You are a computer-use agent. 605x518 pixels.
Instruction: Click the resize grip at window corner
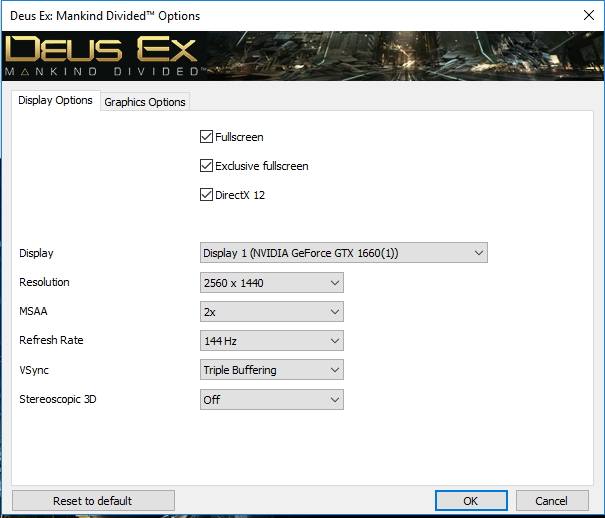coord(599,512)
